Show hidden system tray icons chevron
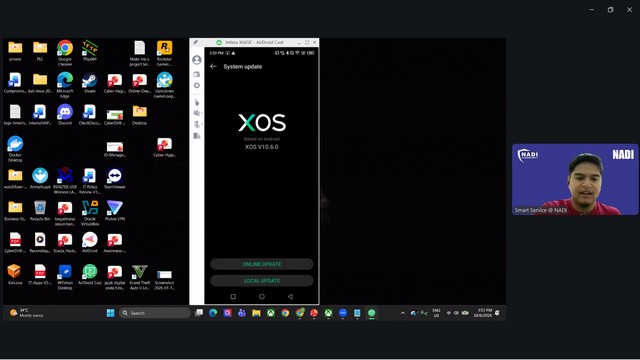Image resolution: width=640 pixels, height=360 pixels. pyautogui.click(x=403, y=313)
